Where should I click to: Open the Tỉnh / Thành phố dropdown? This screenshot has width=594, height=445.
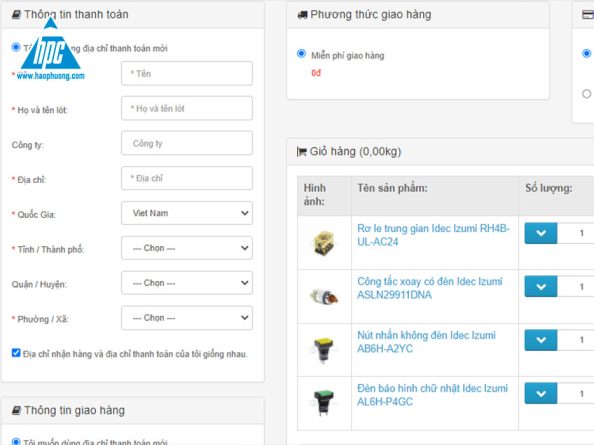pyautogui.click(x=187, y=248)
